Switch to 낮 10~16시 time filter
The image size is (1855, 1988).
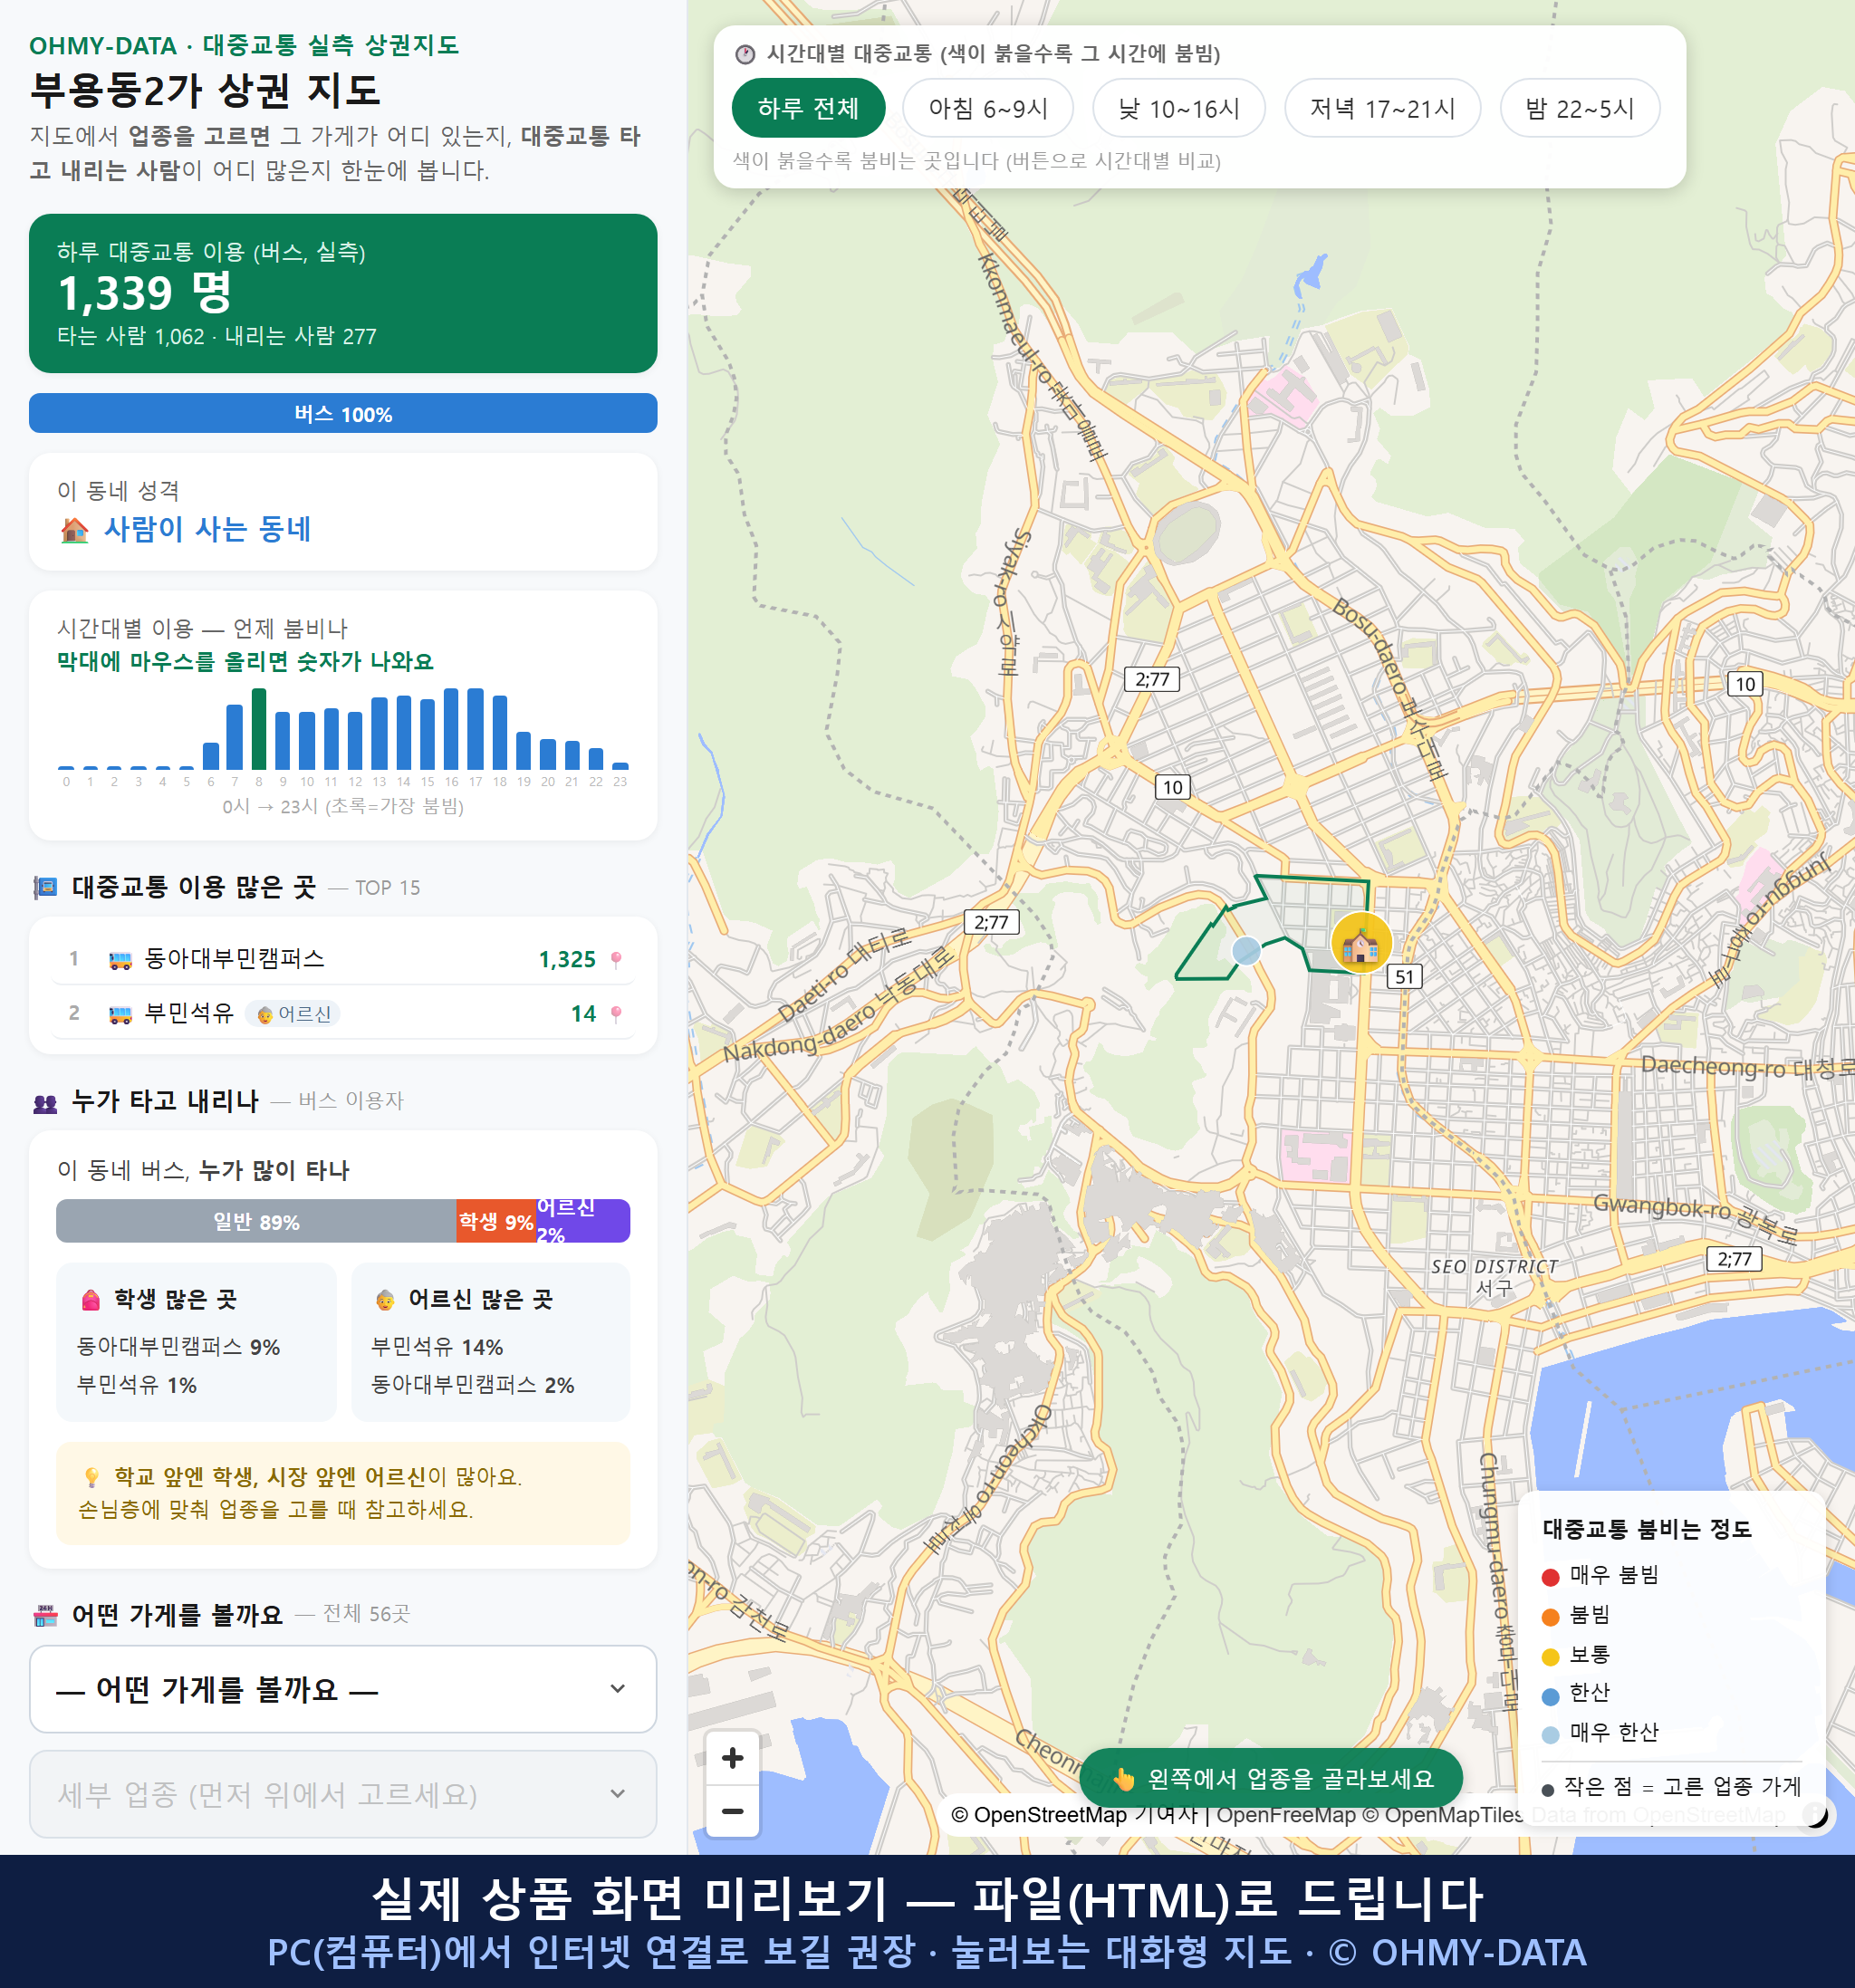coord(1178,108)
